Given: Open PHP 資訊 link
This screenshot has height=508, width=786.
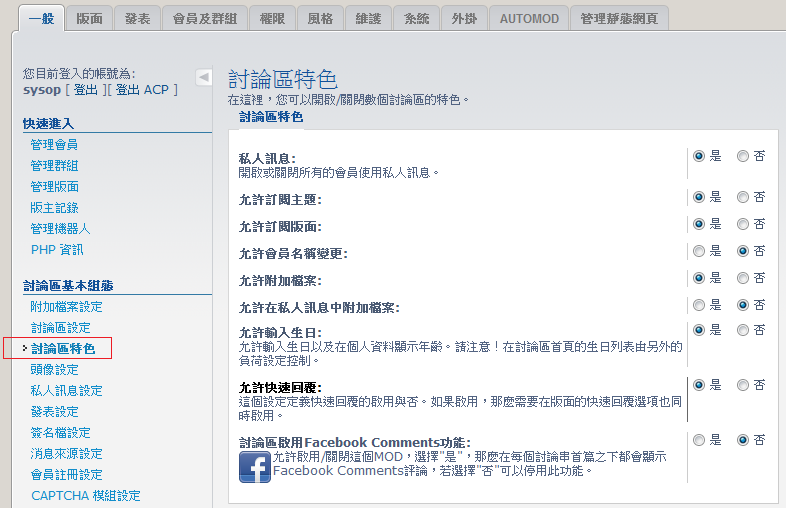Looking at the screenshot, I should click(x=57, y=250).
